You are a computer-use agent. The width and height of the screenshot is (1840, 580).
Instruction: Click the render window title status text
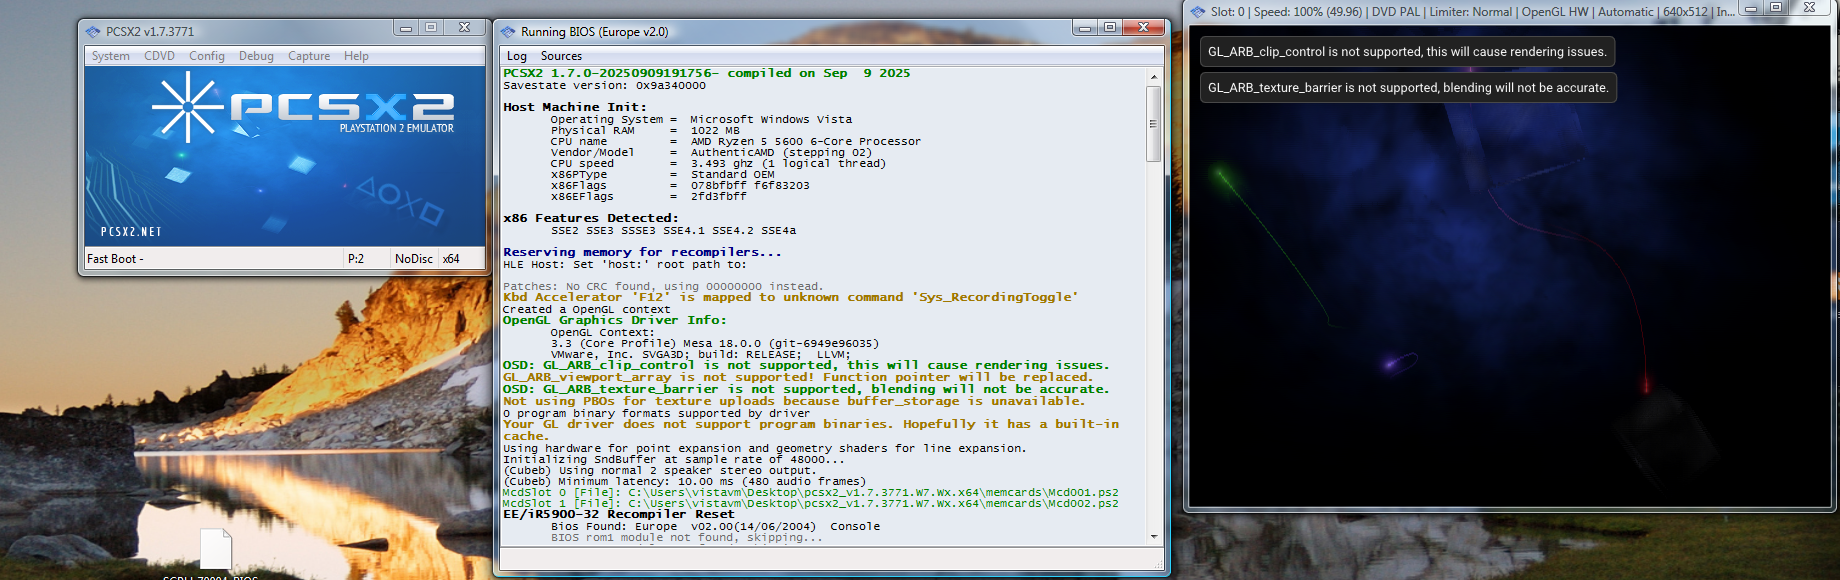pos(1472,12)
